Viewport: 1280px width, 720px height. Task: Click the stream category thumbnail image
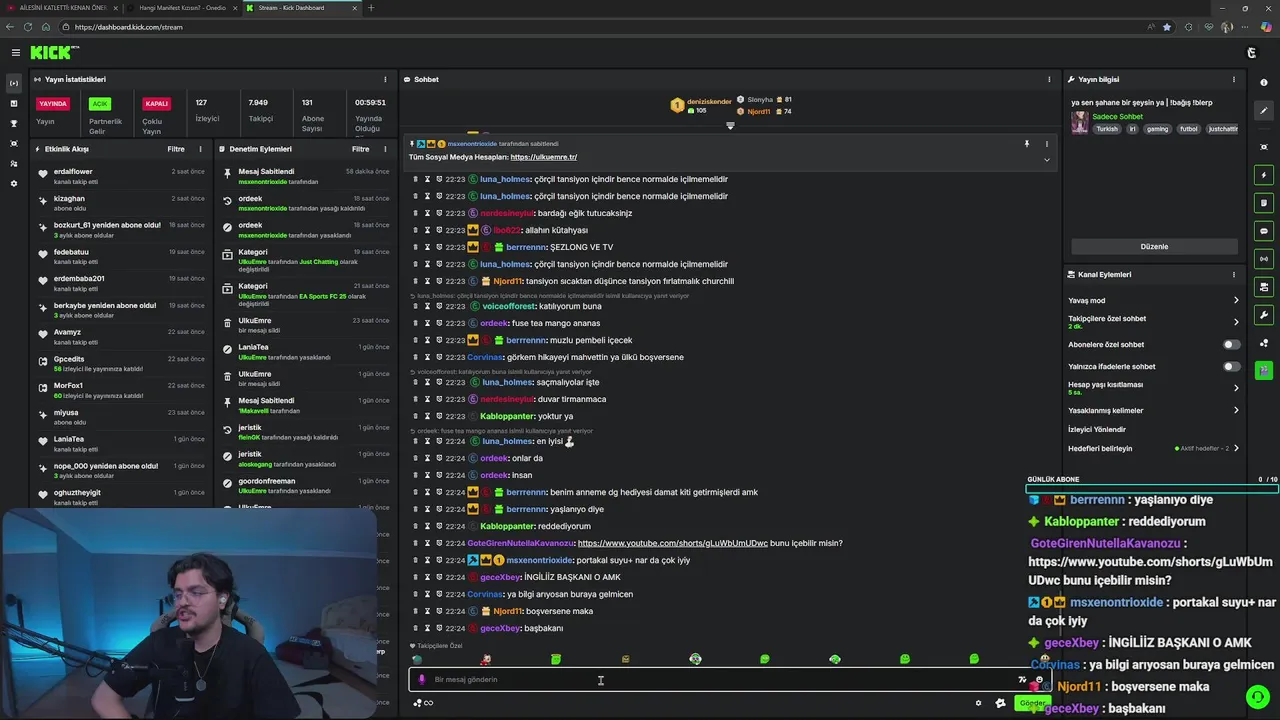[1080, 123]
